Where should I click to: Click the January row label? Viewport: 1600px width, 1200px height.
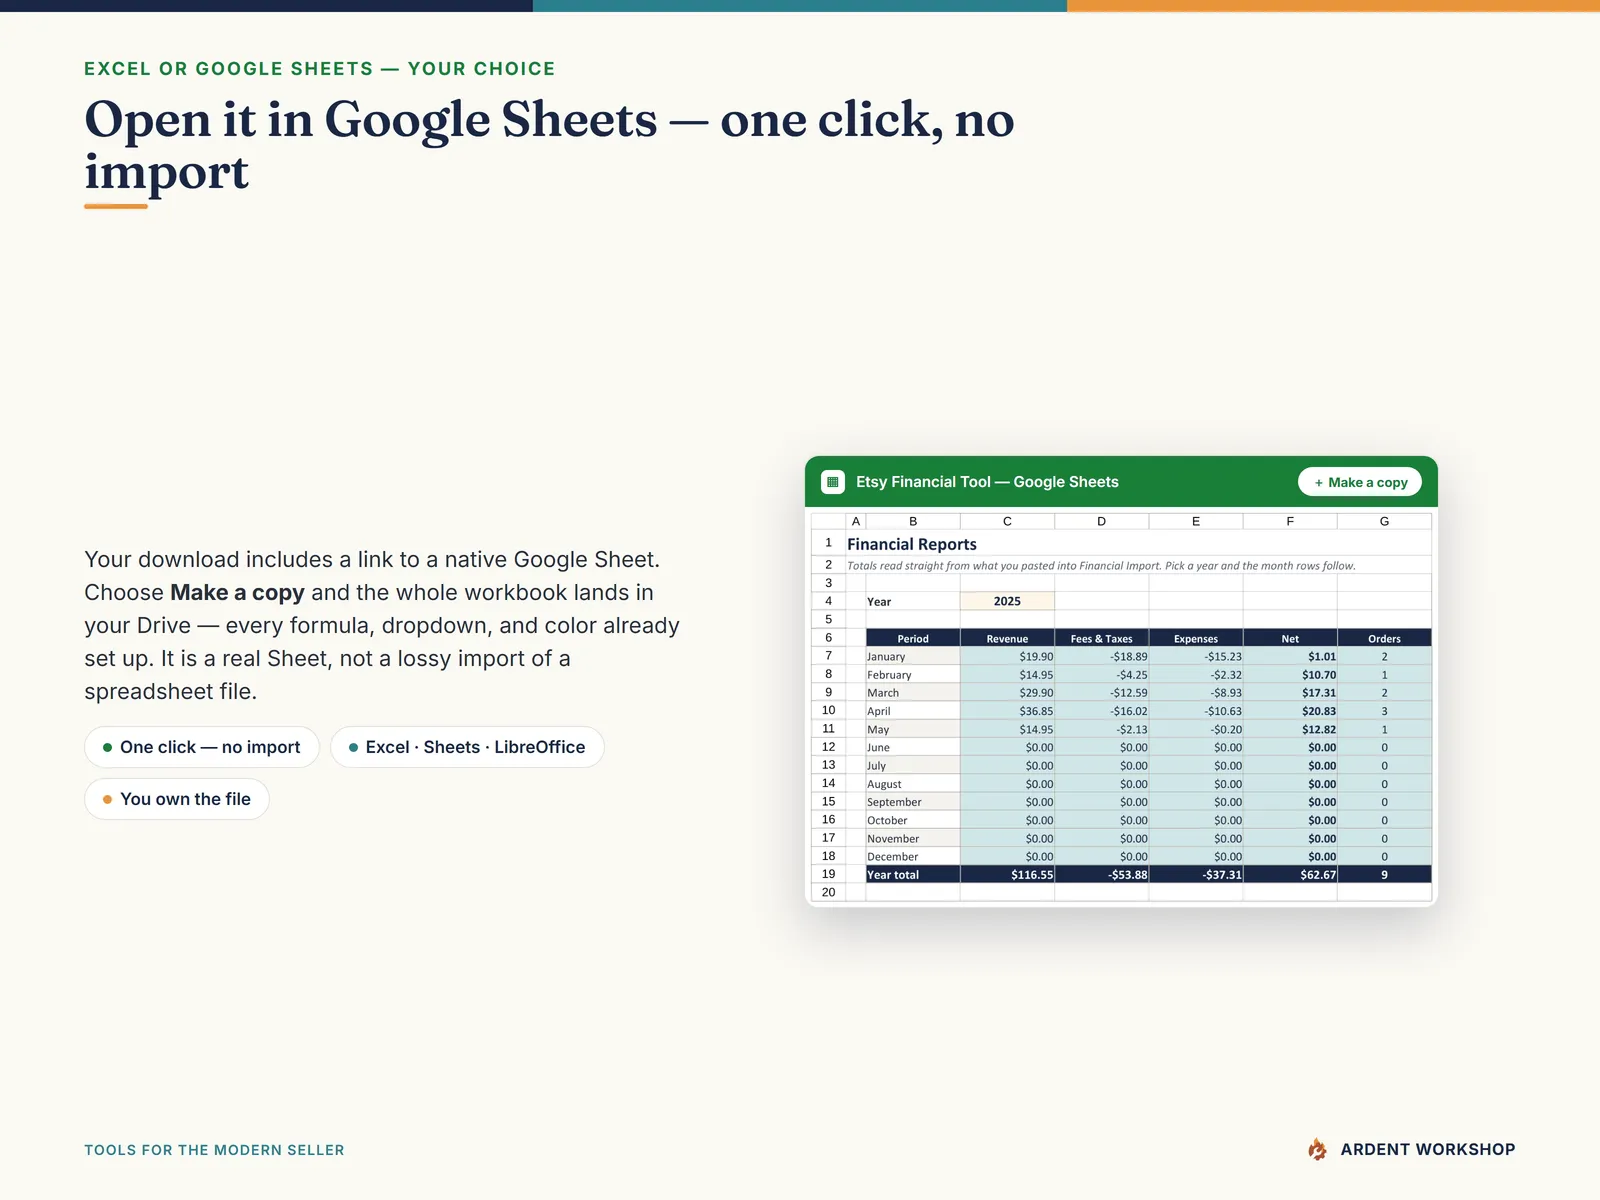coord(913,656)
